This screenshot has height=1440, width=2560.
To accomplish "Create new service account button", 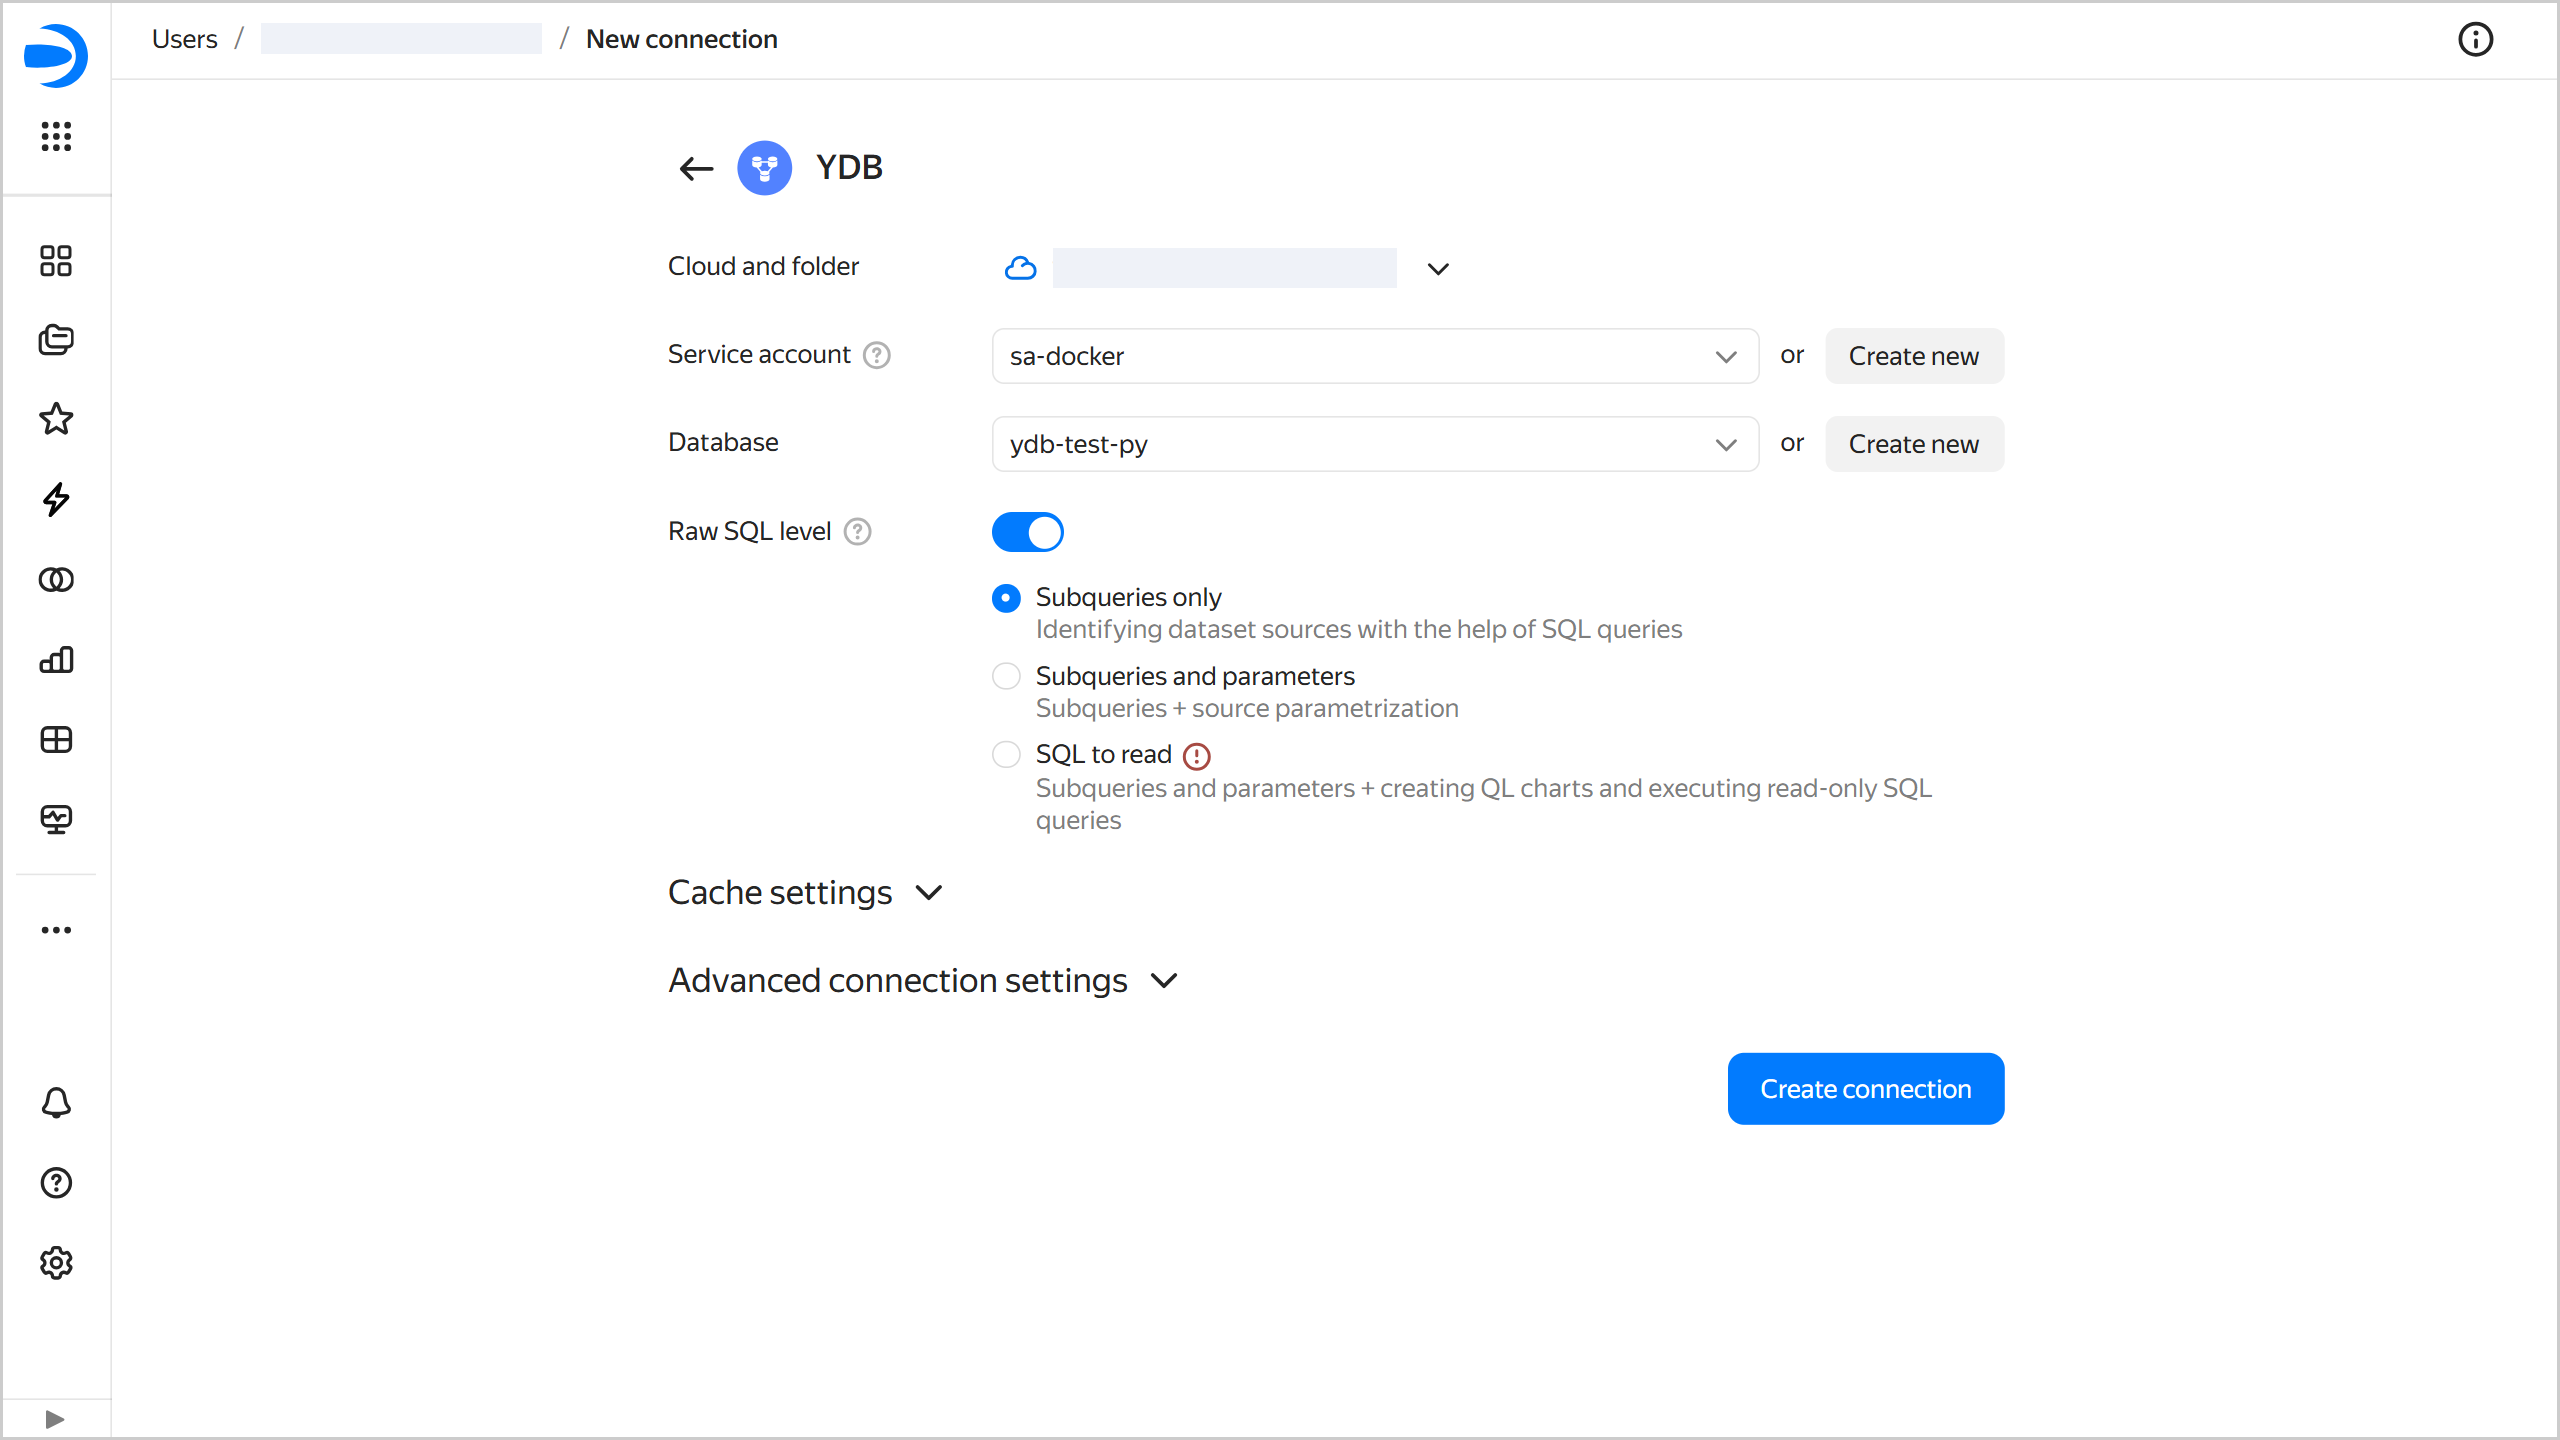I will 1914,356.
